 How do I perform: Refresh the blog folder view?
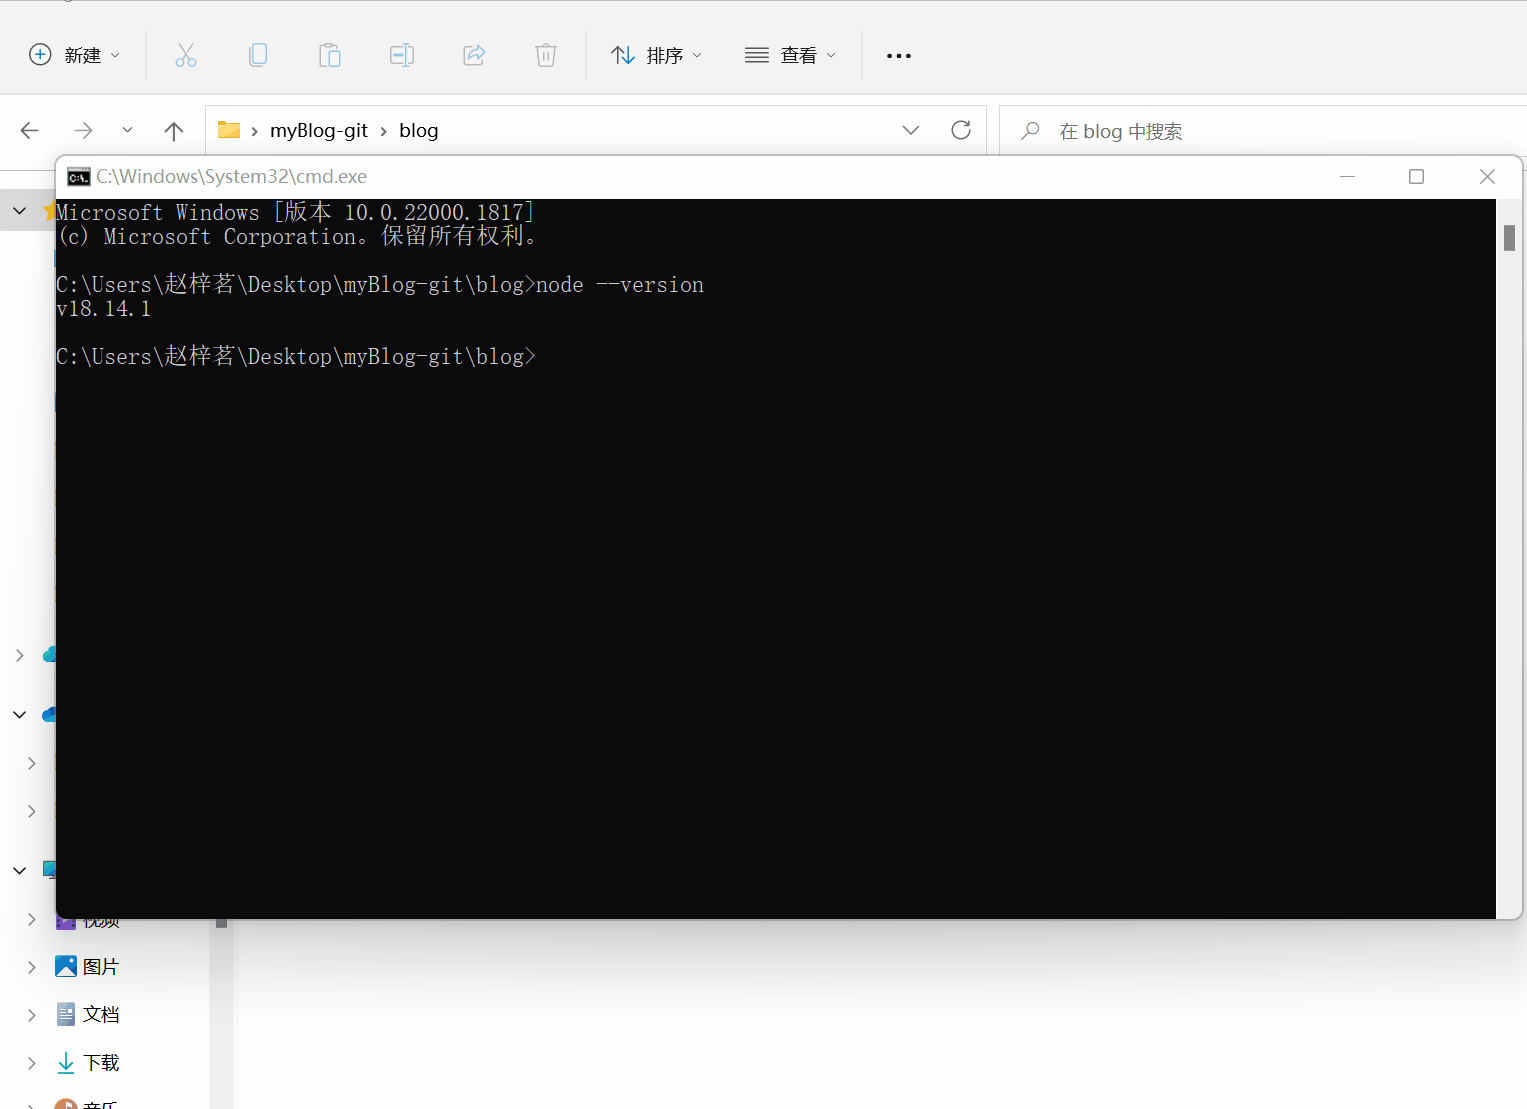[961, 130]
